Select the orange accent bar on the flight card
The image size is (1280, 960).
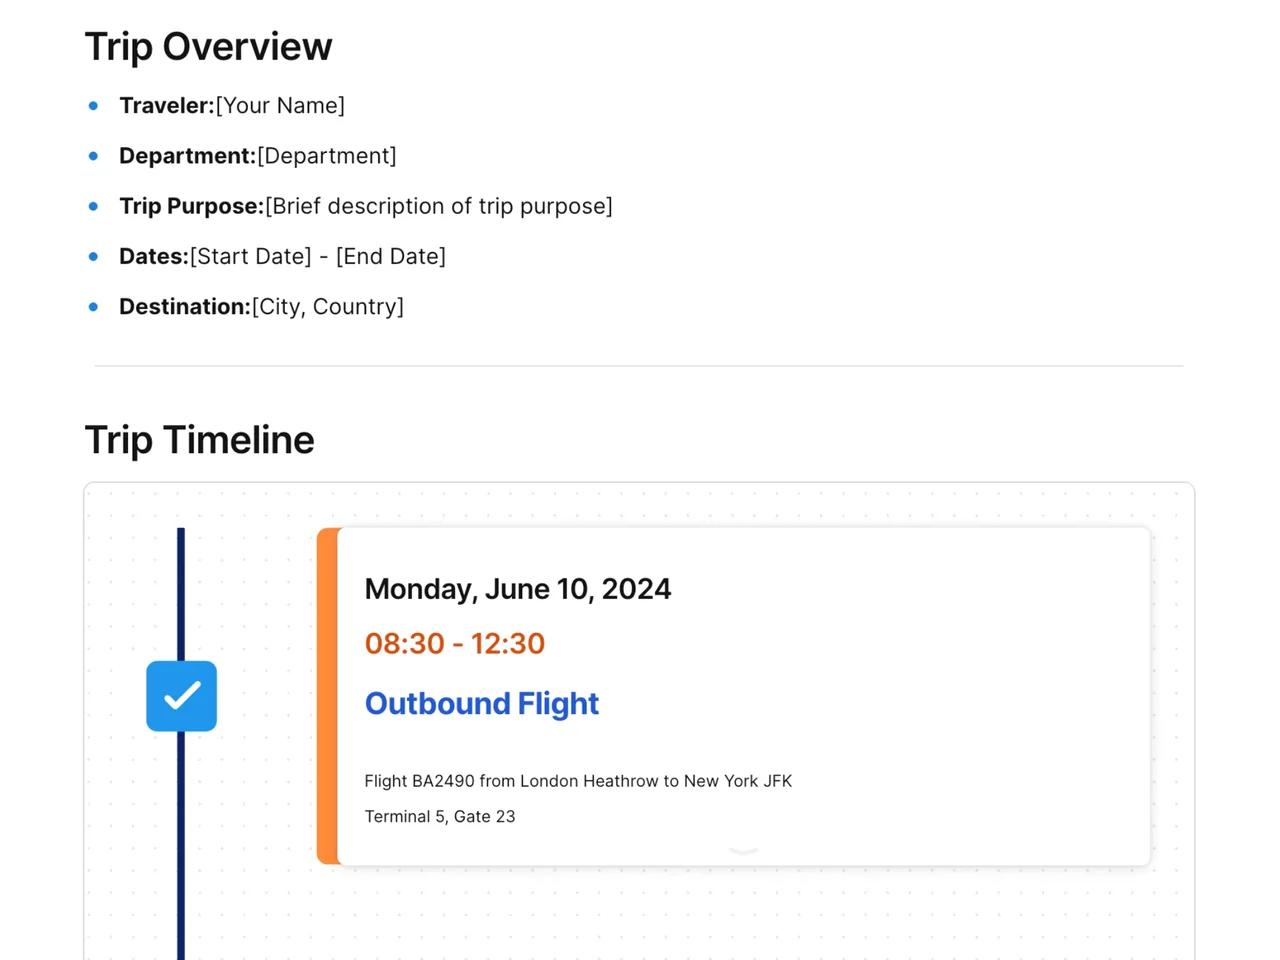tap(327, 696)
